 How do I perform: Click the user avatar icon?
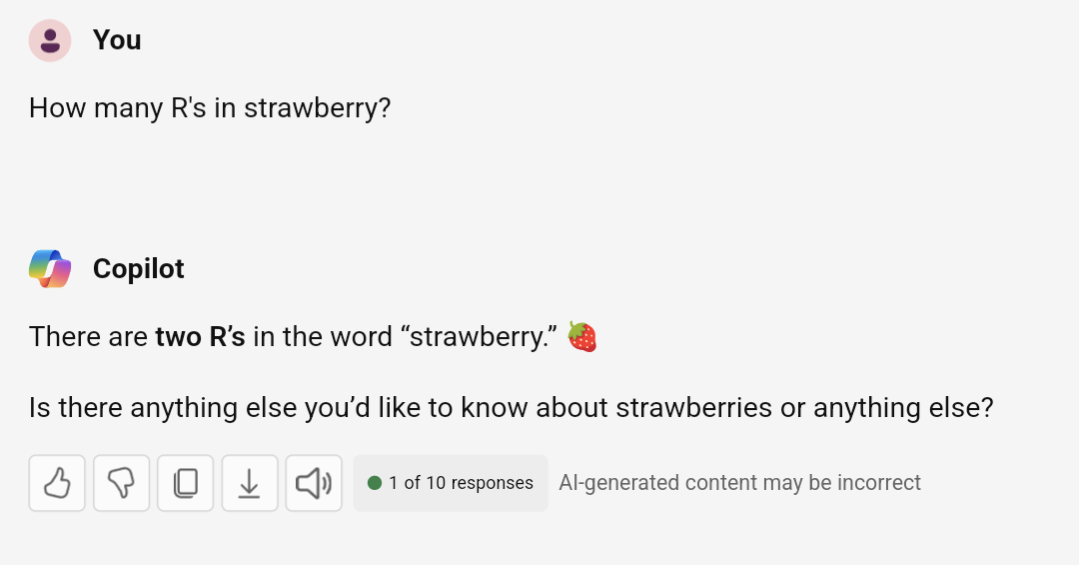click(x=50, y=41)
